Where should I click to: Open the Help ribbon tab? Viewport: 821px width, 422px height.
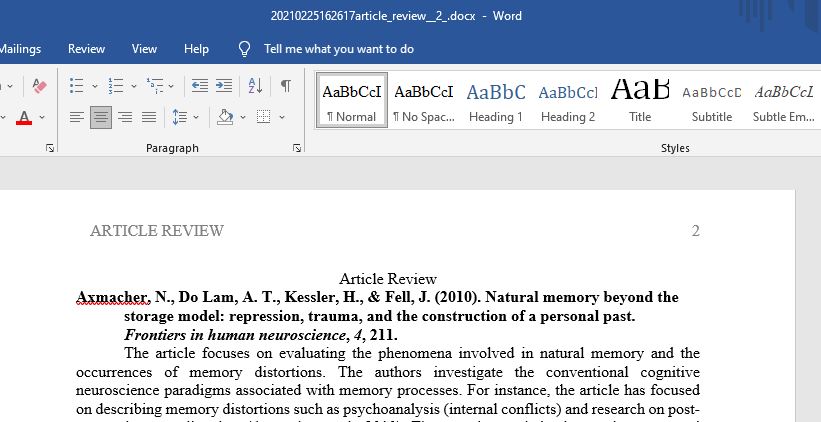(196, 49)
